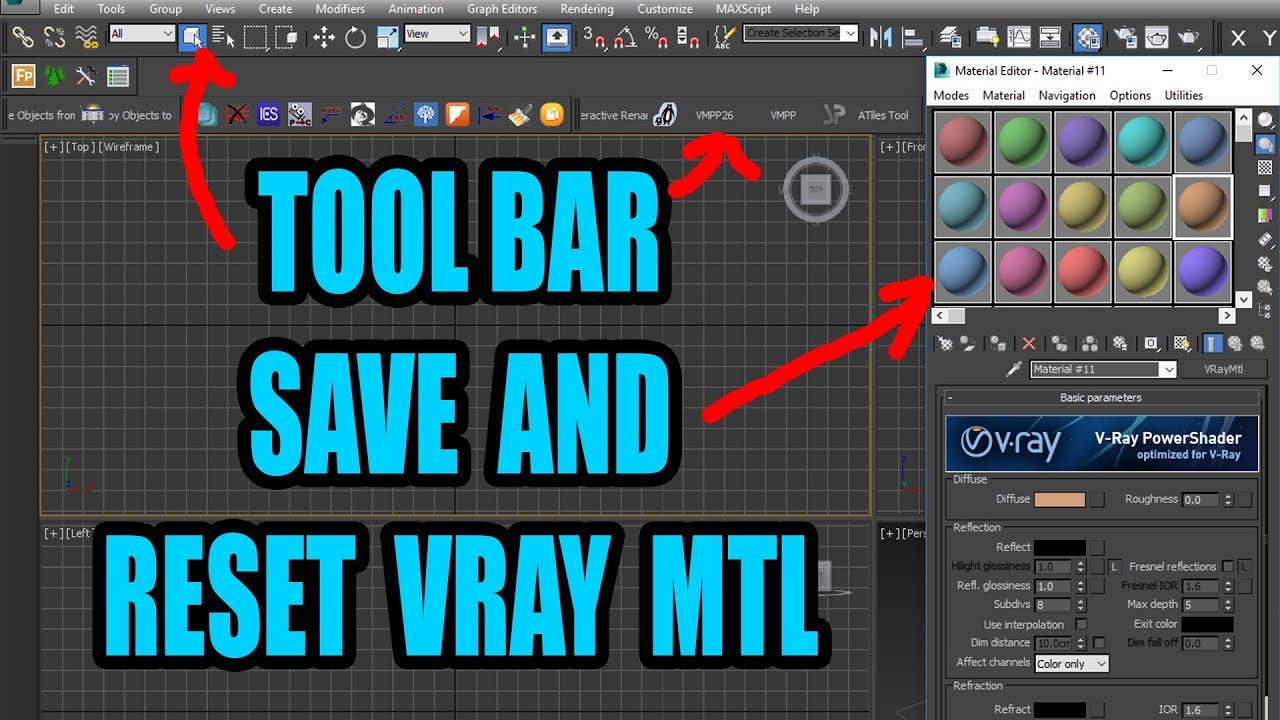Click the map button beside Diffuse swatch

point(1098,499)
